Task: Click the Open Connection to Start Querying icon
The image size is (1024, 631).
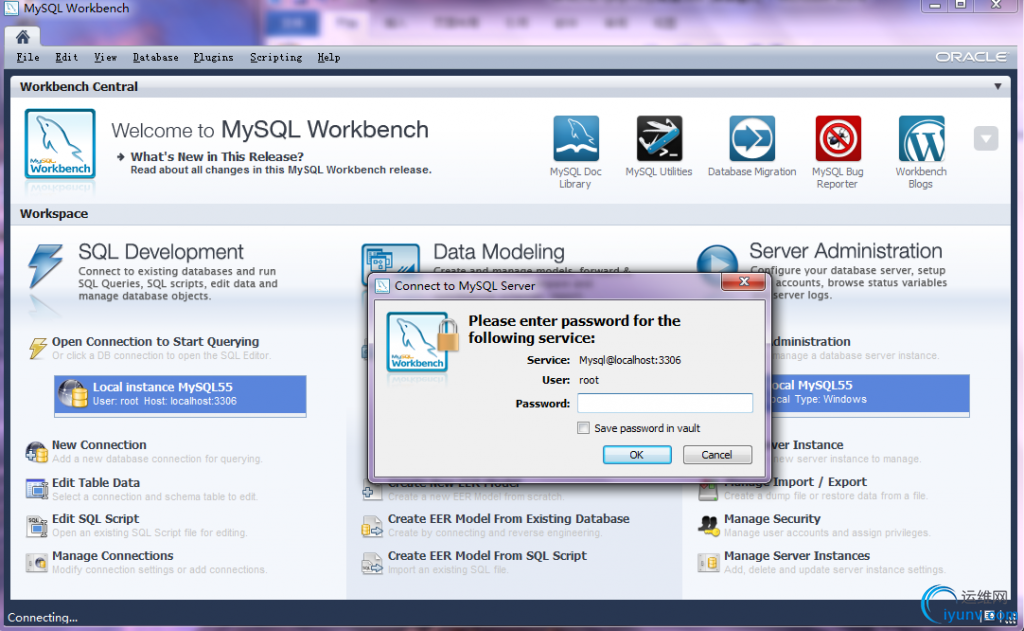Action: click(x=38, y=348)
